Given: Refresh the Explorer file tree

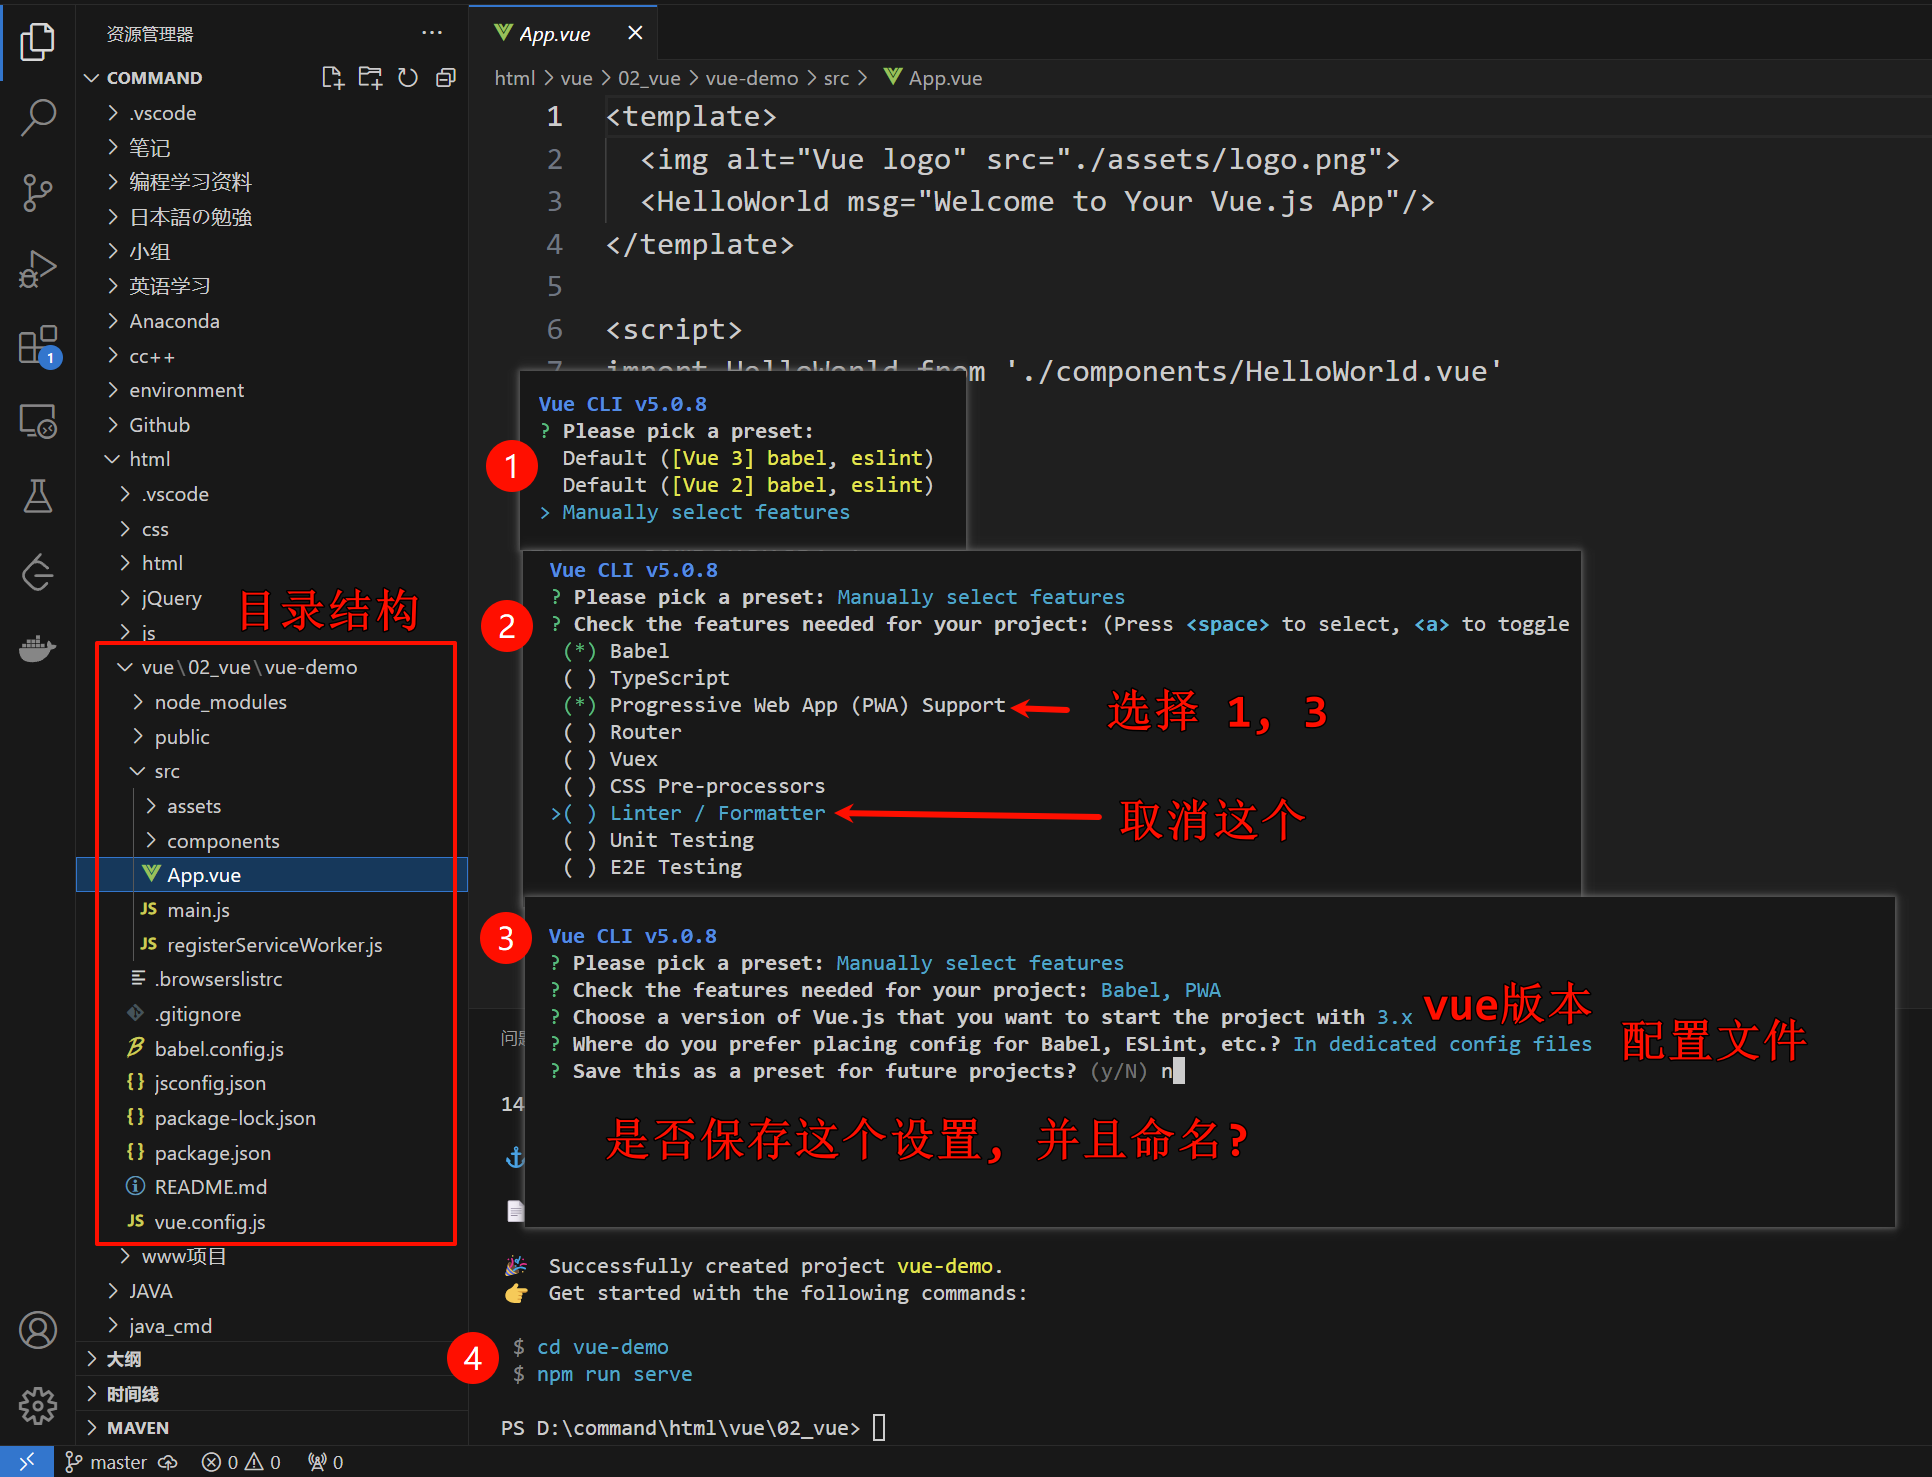Looking at the screenshot, I should (x=408, y=78).
